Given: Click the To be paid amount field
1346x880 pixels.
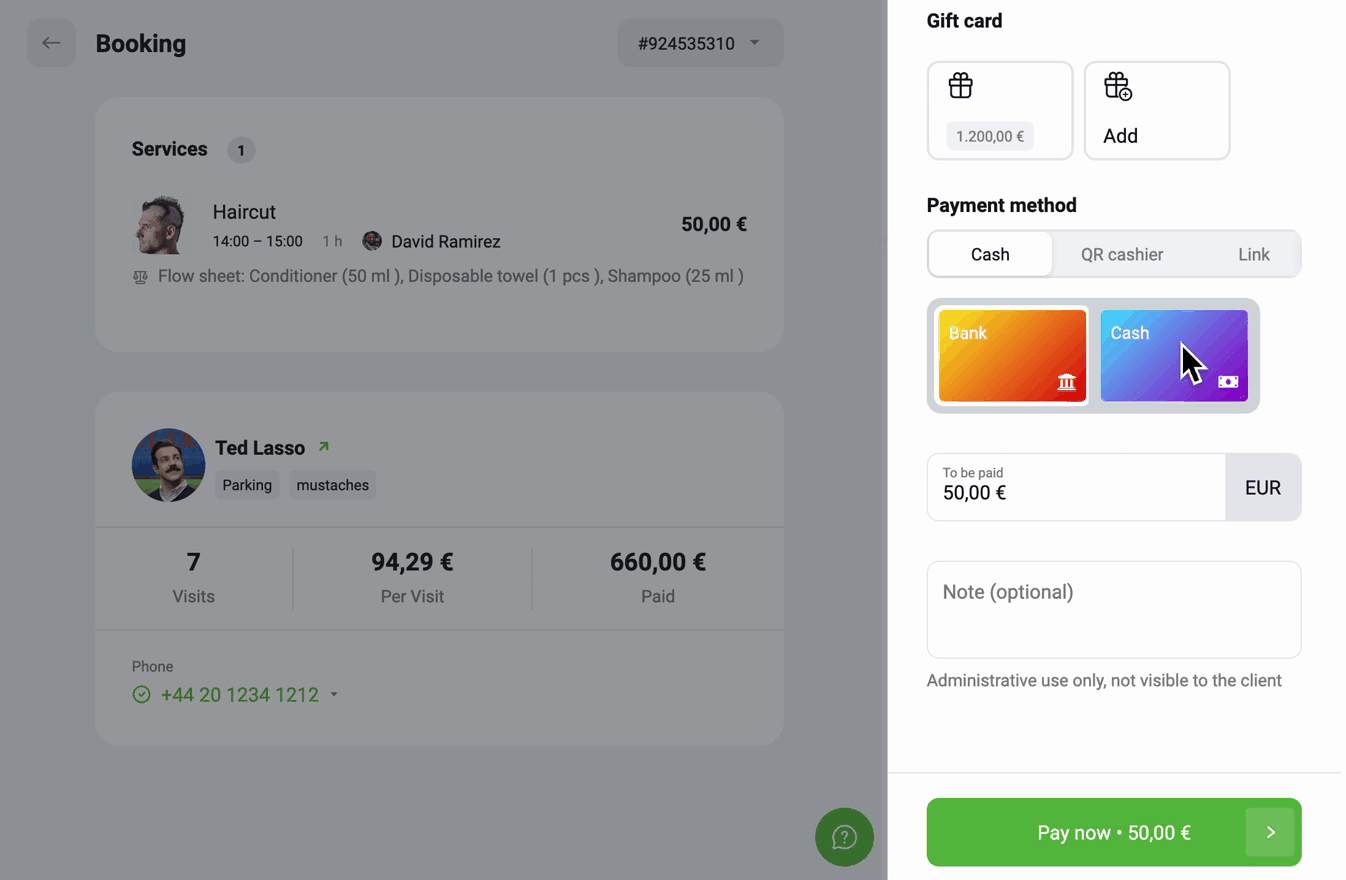Looking at the screenshot, I should (1076, 487).
